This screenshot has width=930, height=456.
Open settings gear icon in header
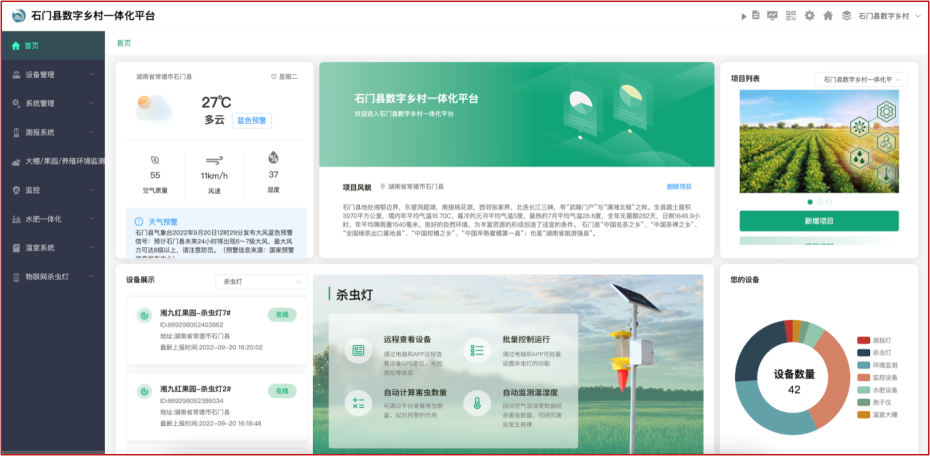[809, 16]
